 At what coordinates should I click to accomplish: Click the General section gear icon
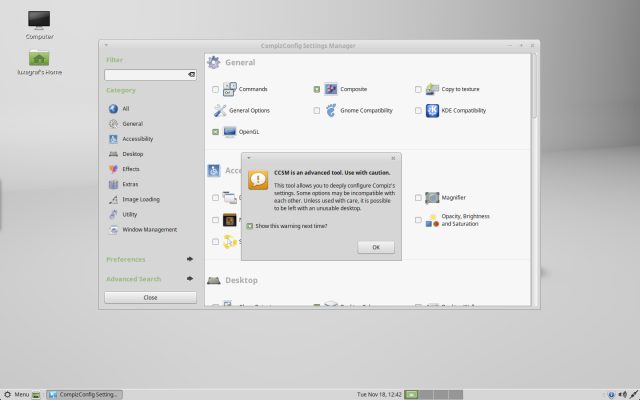pyautogui.click(x=213, y=62)
